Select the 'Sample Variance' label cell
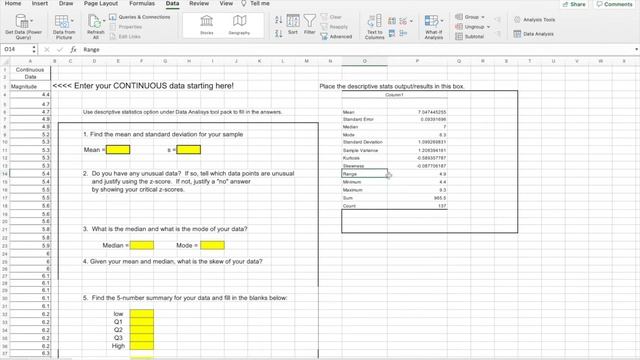This screenshot has width=640, height=360. 364,150
